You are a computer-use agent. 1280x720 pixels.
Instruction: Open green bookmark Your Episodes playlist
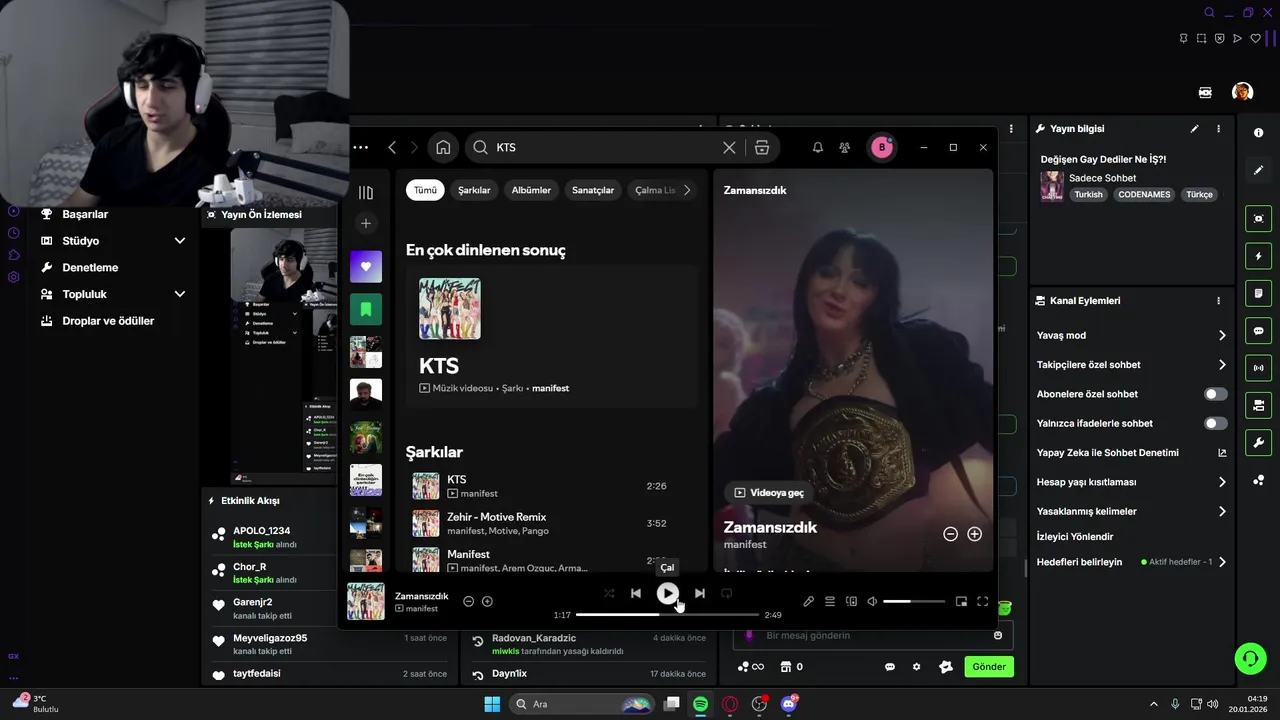coord(366,309)
